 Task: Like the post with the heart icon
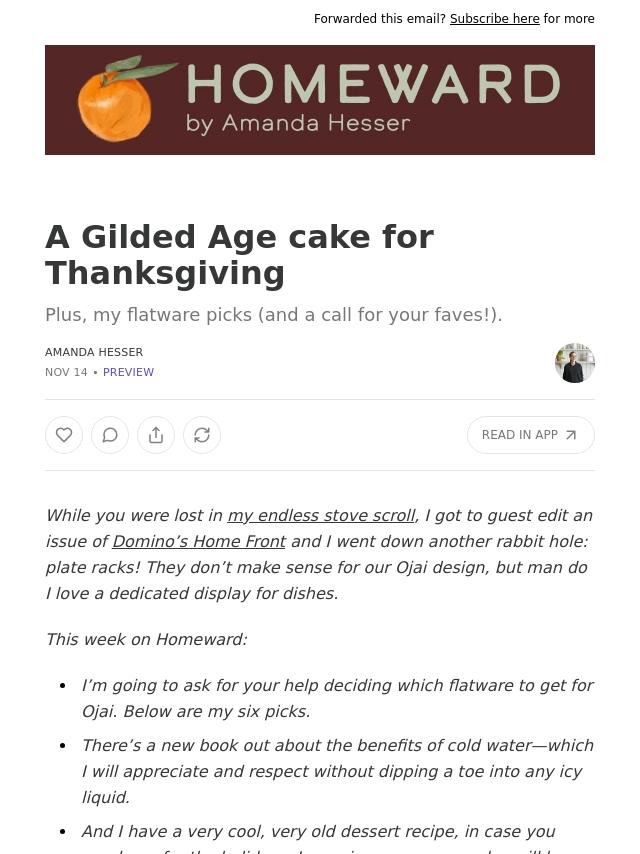[x=64, y=435]
